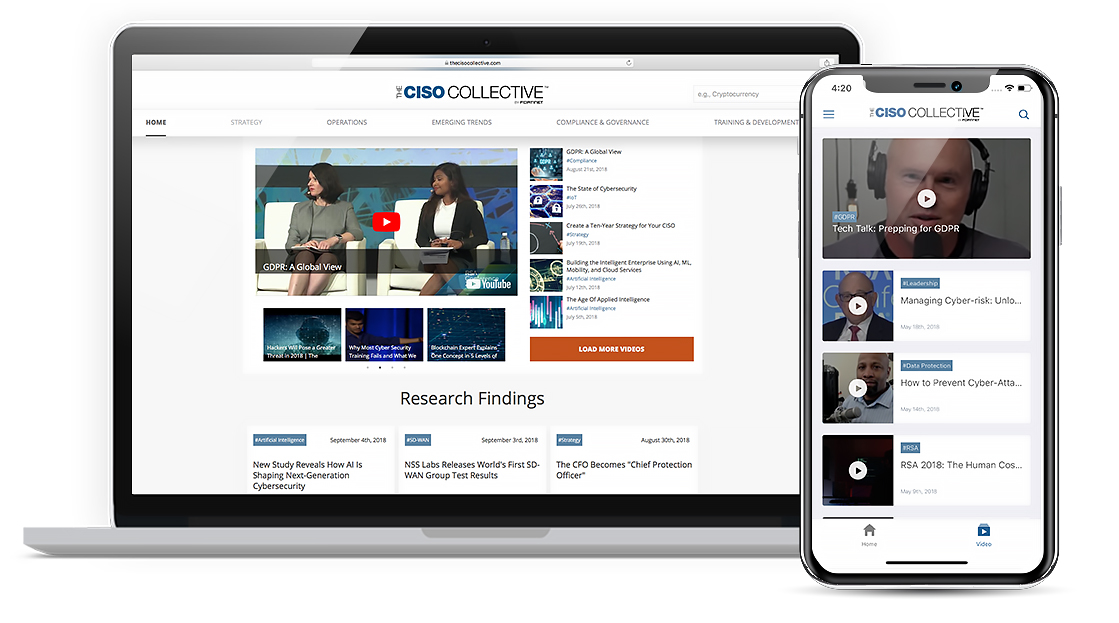Open Create a Ten-Year Strategy for Your CISO
Screen dimensions: 1119x623
pyautogui.click(x=620, y=226)
